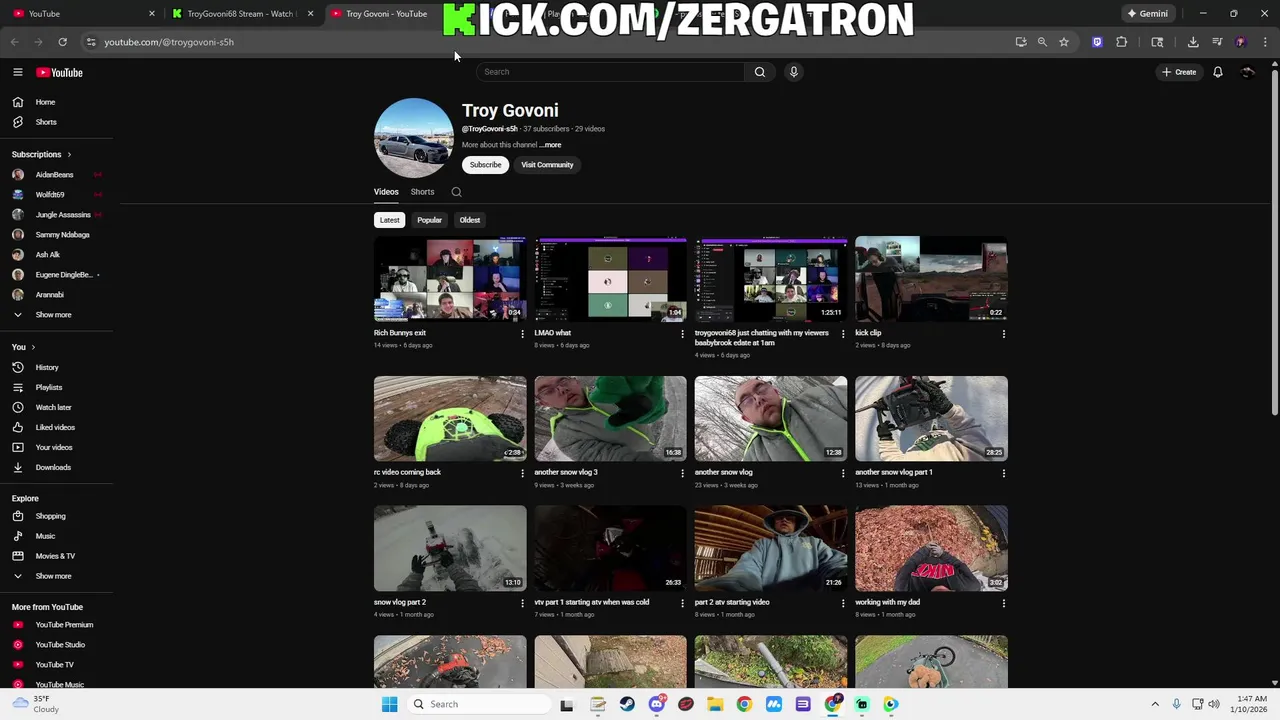Viewport: 1280px width, 720px height.
Task: Open part 2 atv starting video title
Action: [732, 603]
